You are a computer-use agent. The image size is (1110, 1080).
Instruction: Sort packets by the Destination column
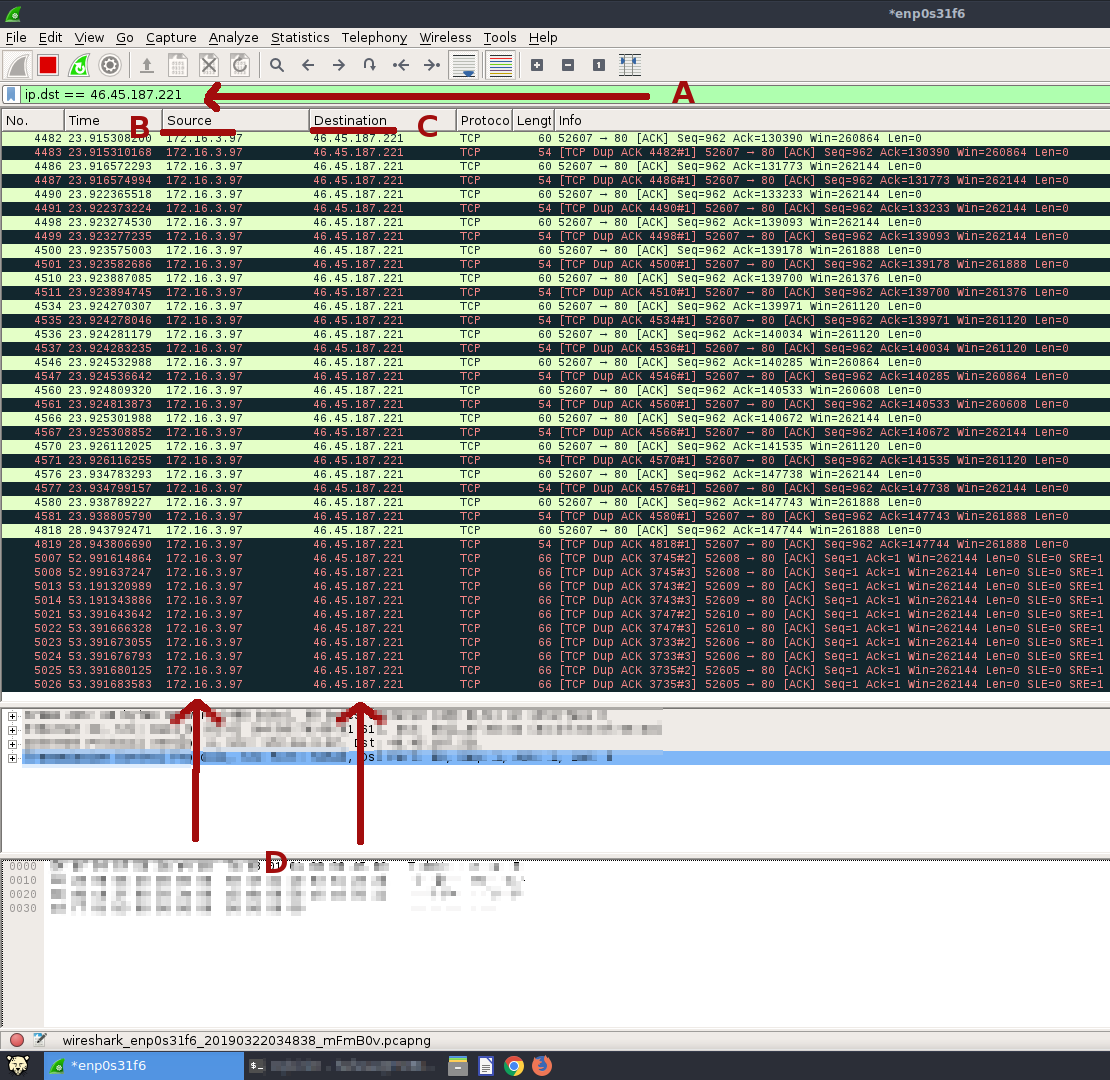point(383,120)
